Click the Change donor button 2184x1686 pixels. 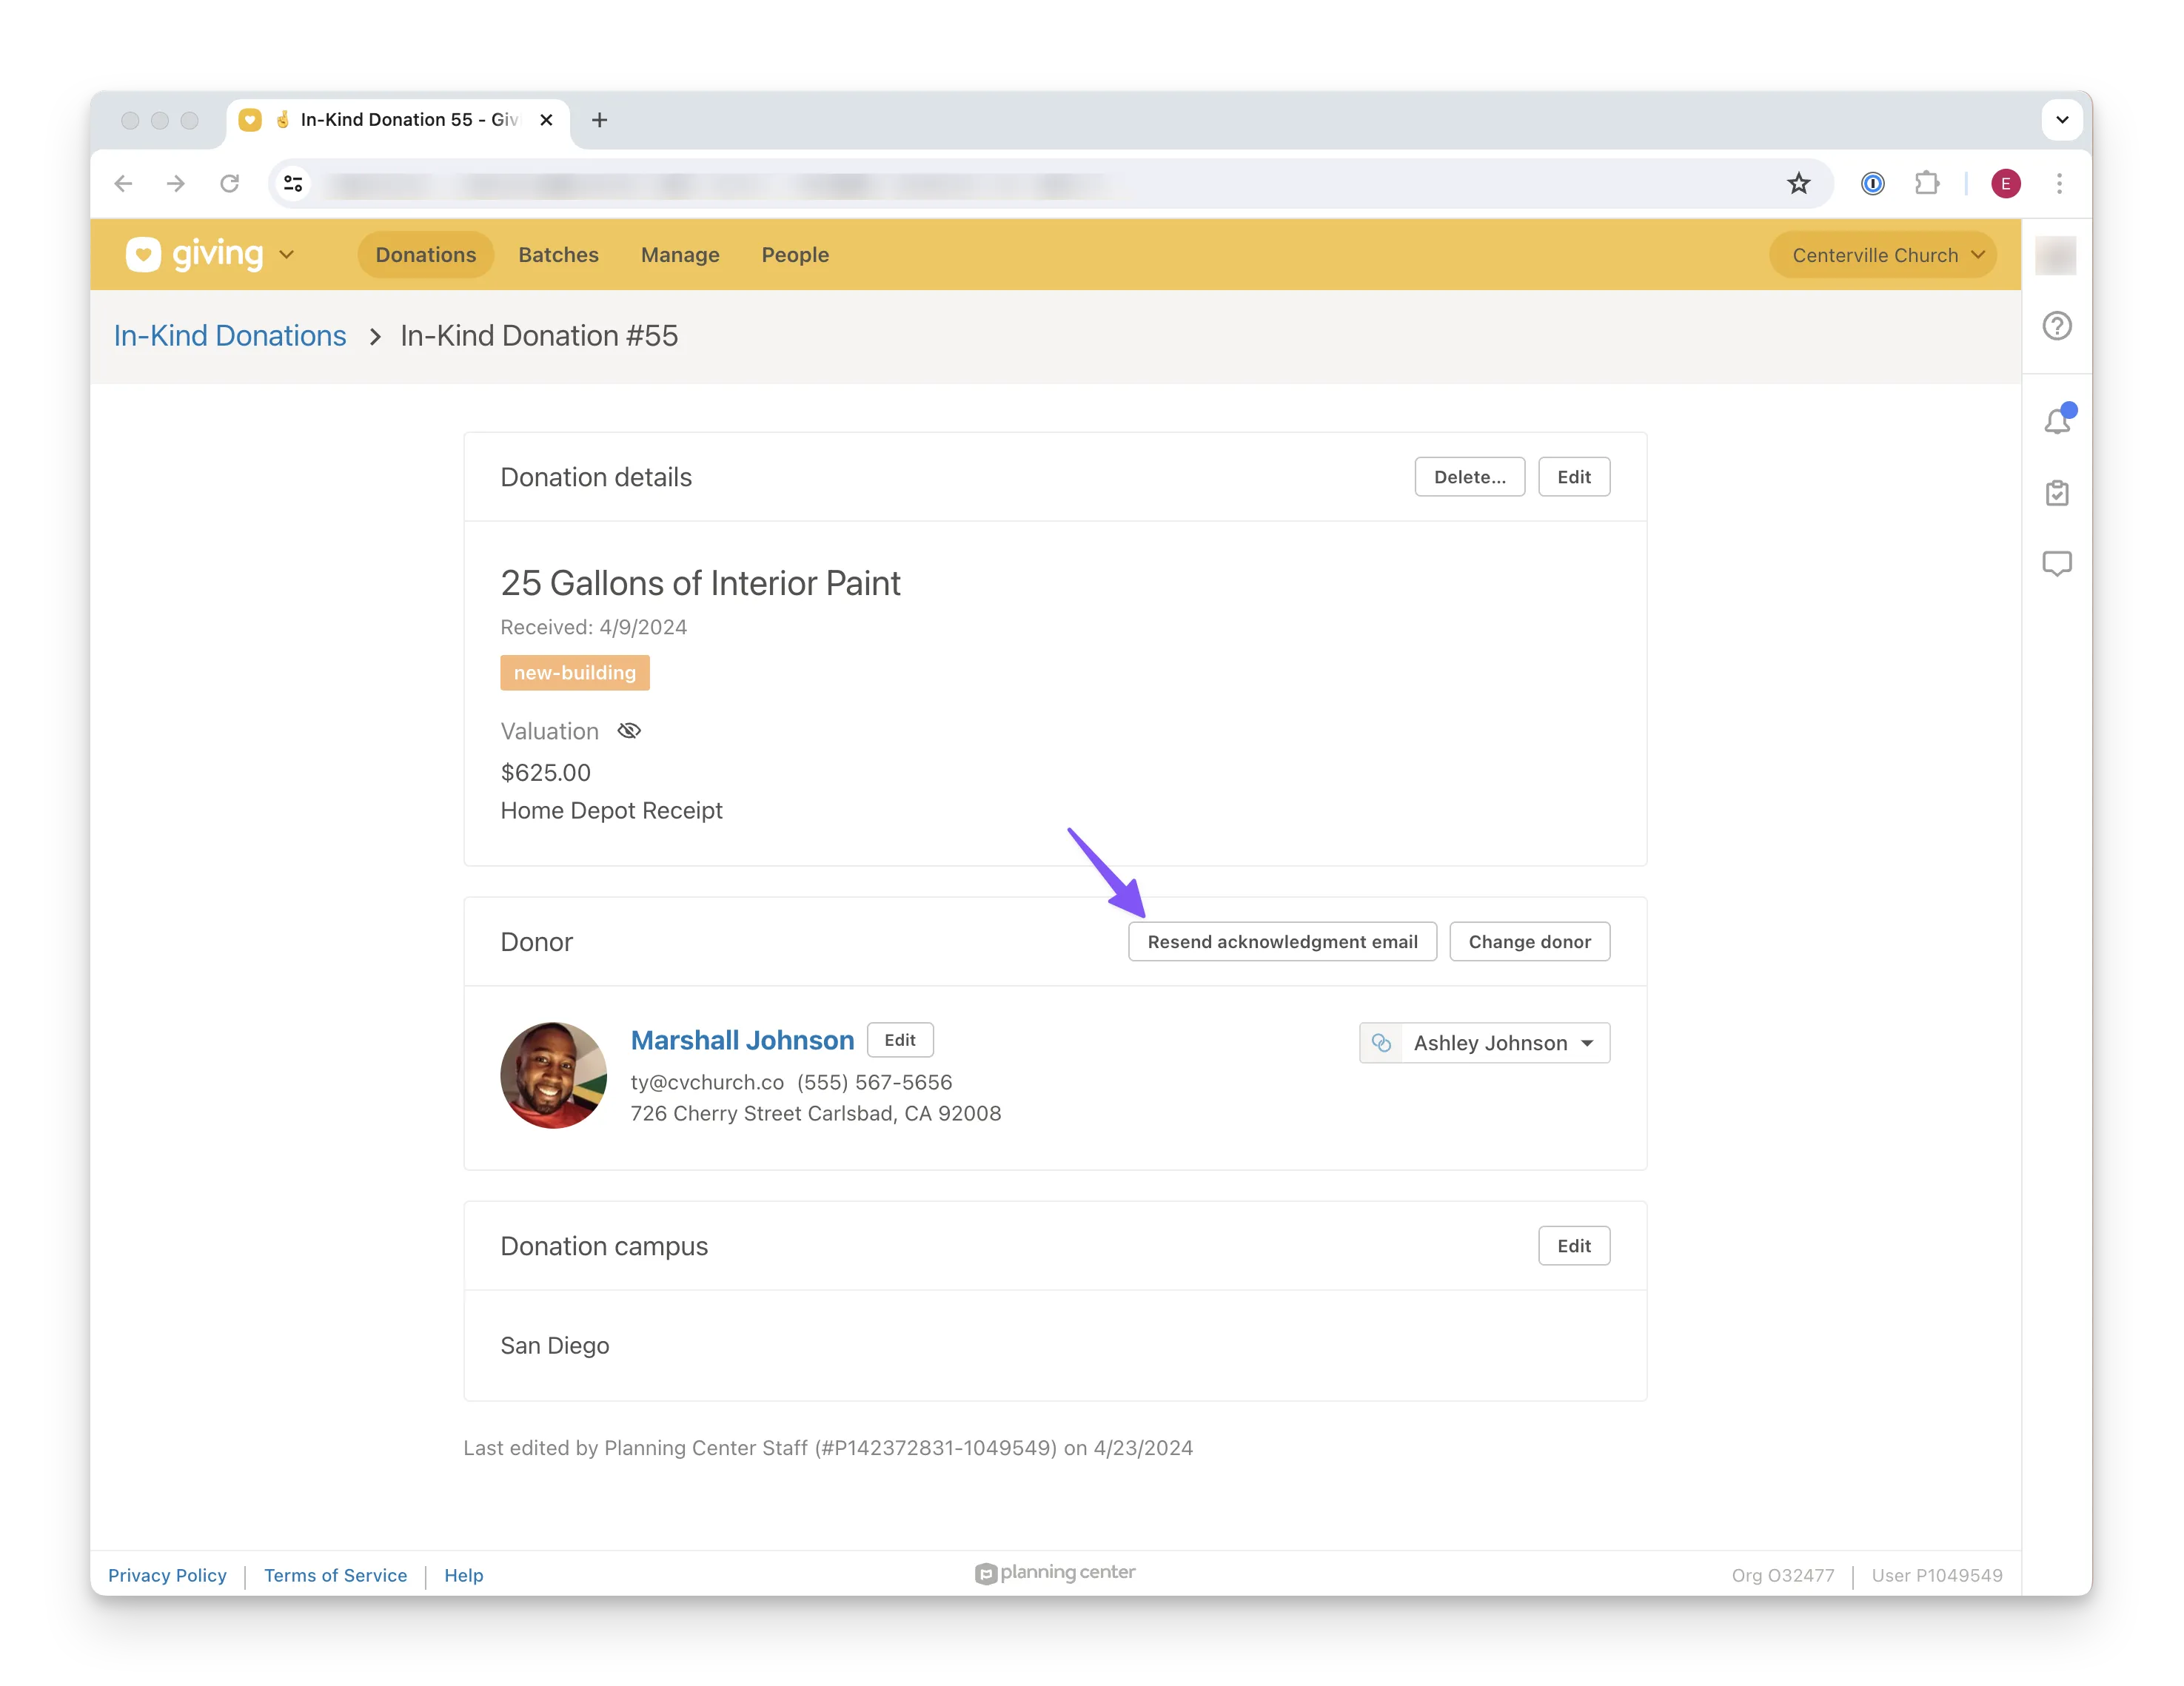1529,942
